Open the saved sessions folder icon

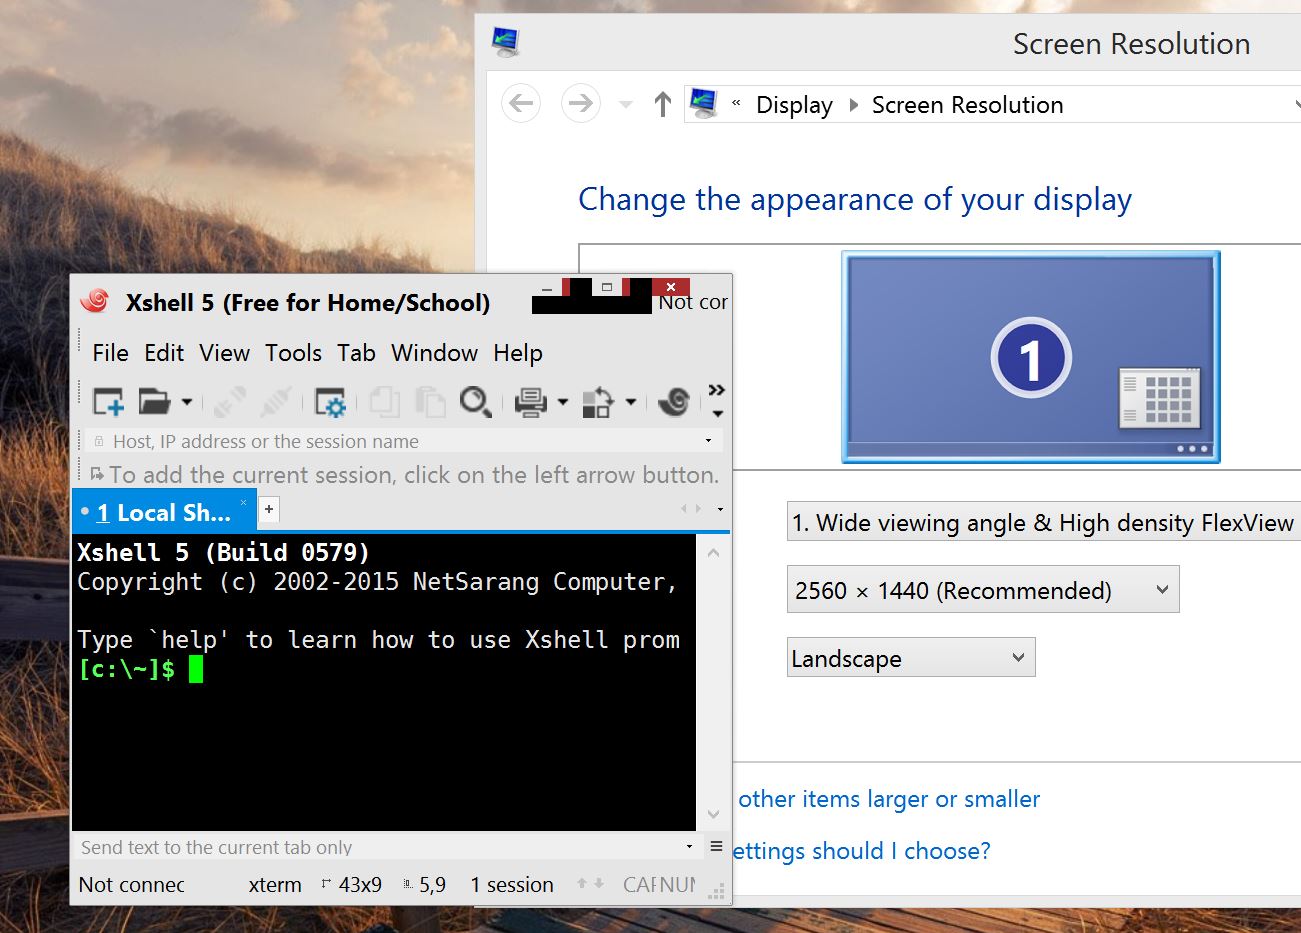155,400
